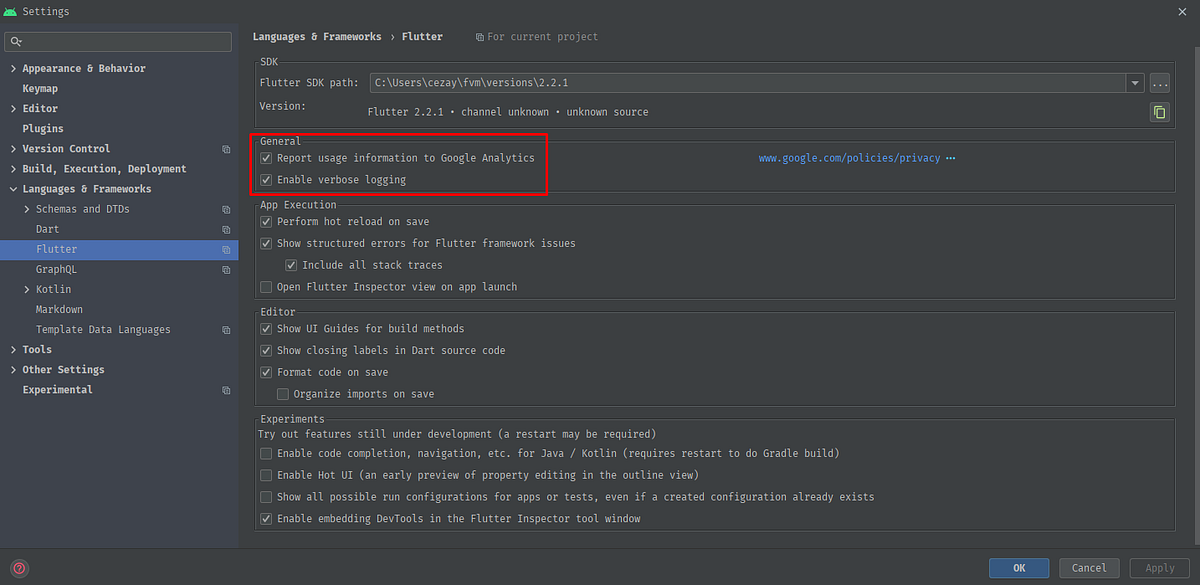
Task: Disable Report usage information to Google Analytics
Action: tap(266, 157)
